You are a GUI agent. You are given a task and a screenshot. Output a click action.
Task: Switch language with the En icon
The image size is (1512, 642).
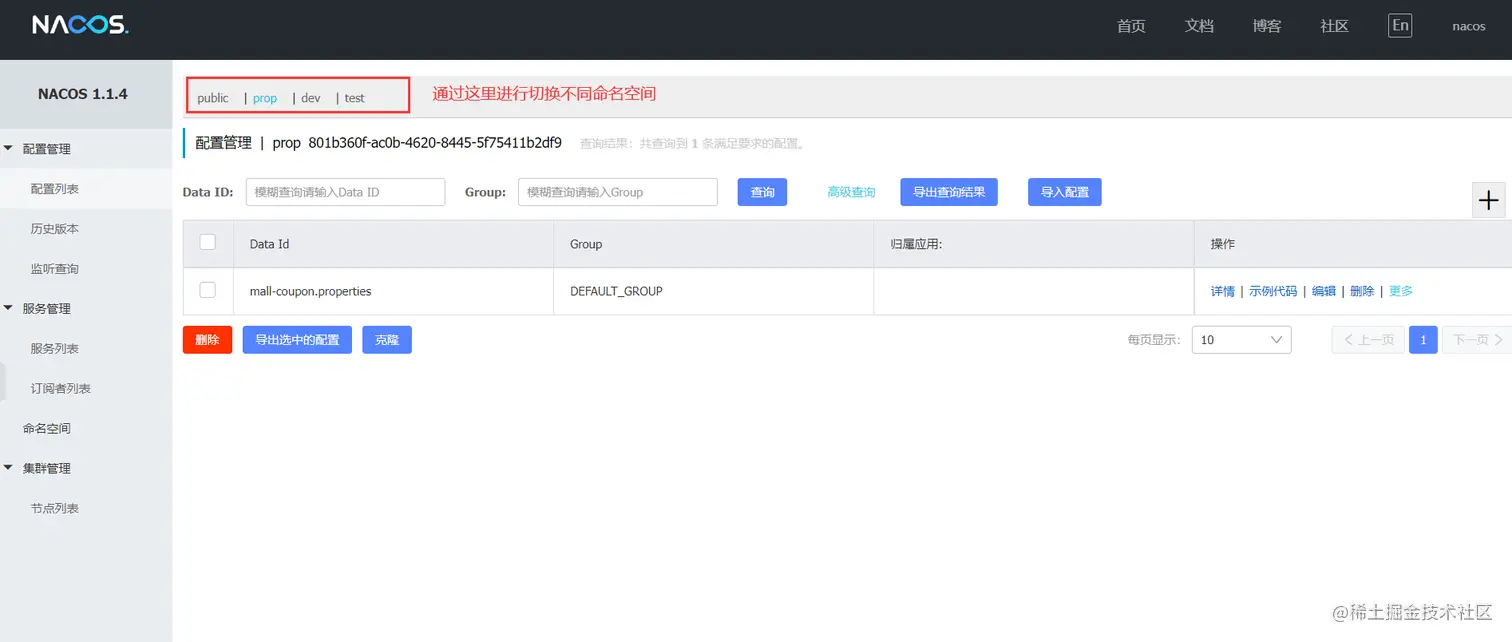click(1400, 26)
